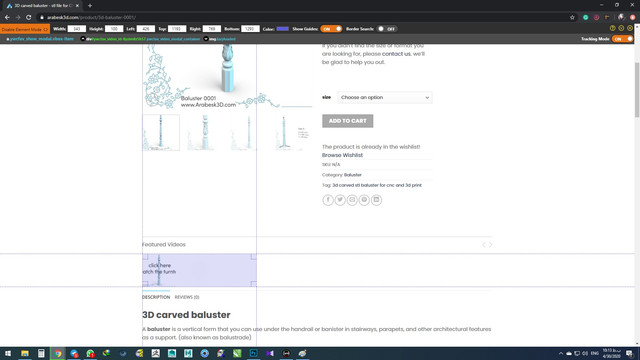The width and height of the screenshot is (640, 360).
Task: Click the page vertical scrollbar thumb
Action: pos(637,90)
